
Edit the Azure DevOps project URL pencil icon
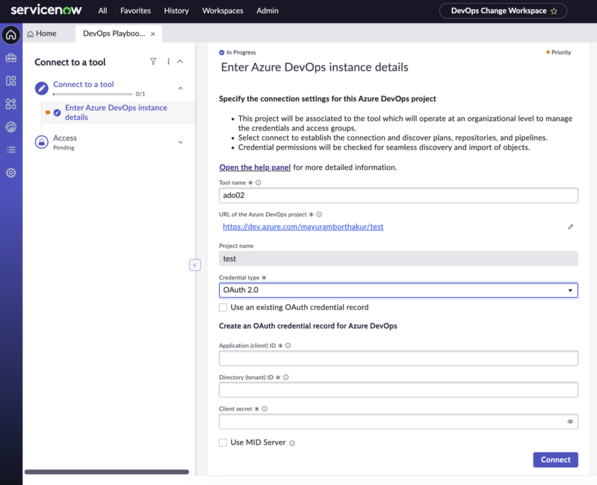(570, 227)
